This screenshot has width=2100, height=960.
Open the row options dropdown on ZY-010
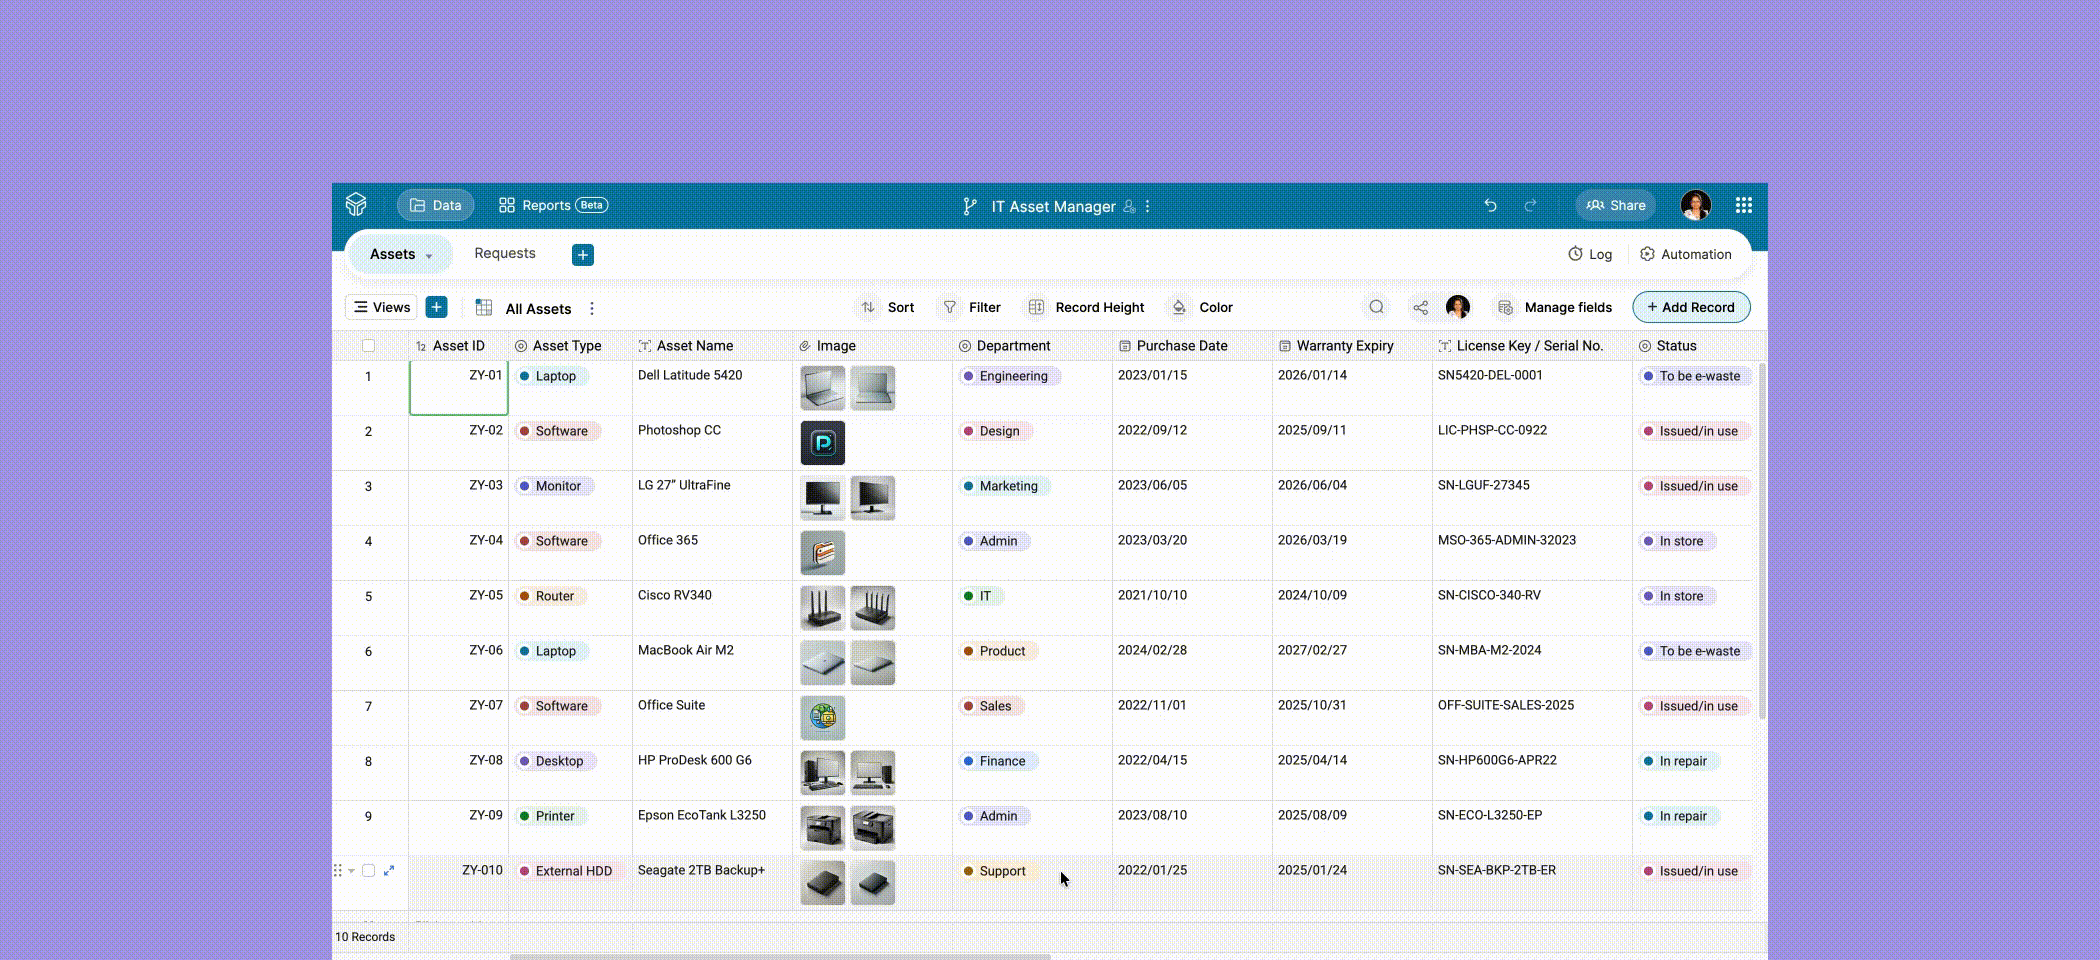[x=352, y=870]
